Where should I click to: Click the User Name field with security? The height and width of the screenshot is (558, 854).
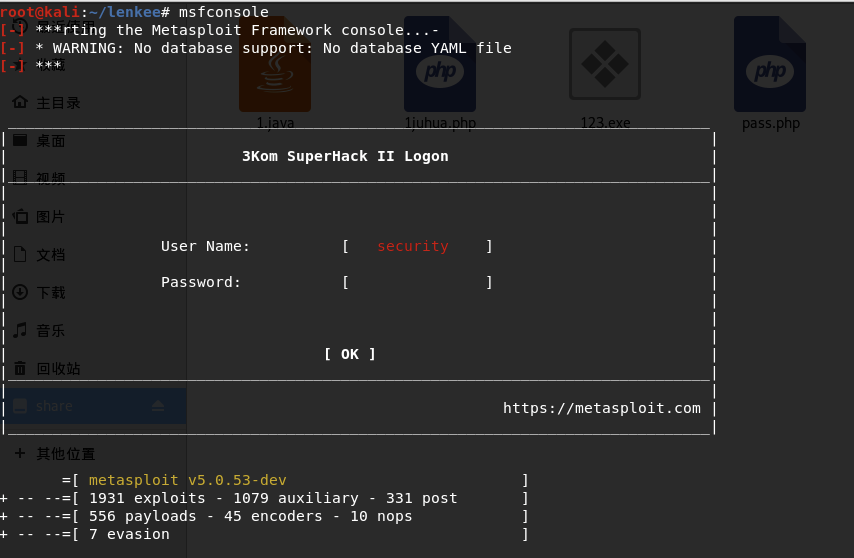(417, 247)
